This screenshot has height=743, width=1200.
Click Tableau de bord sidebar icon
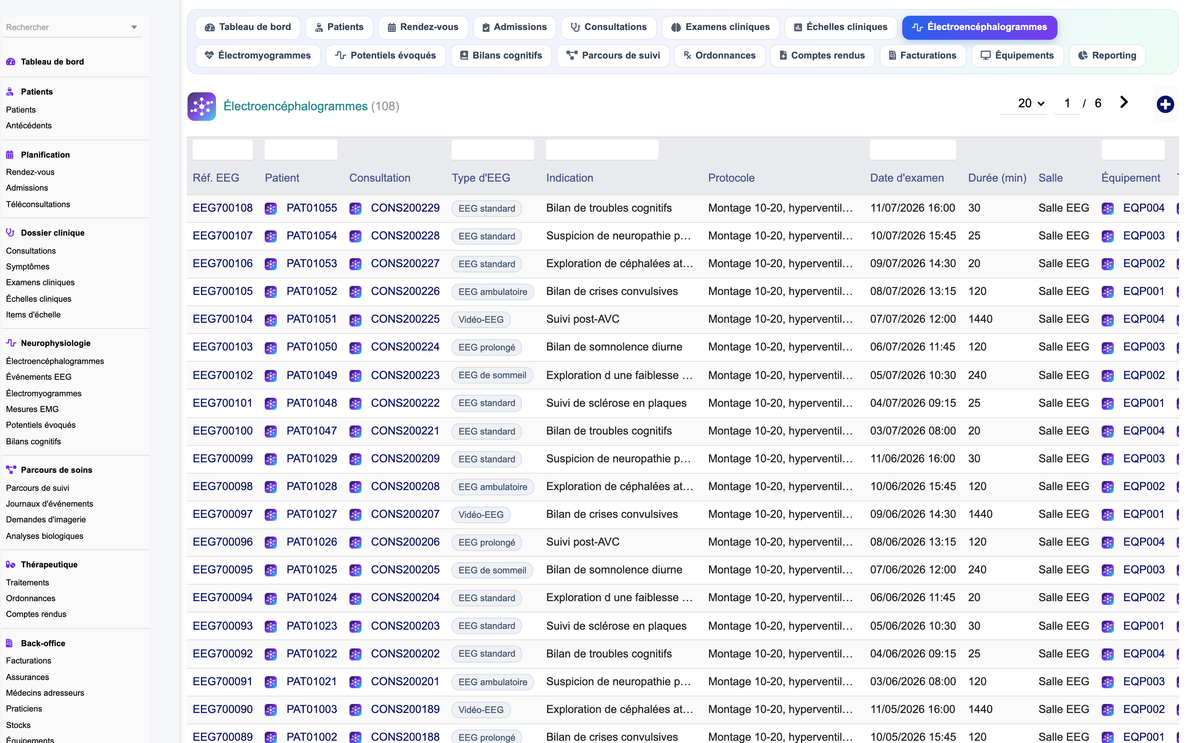point(11,62)
